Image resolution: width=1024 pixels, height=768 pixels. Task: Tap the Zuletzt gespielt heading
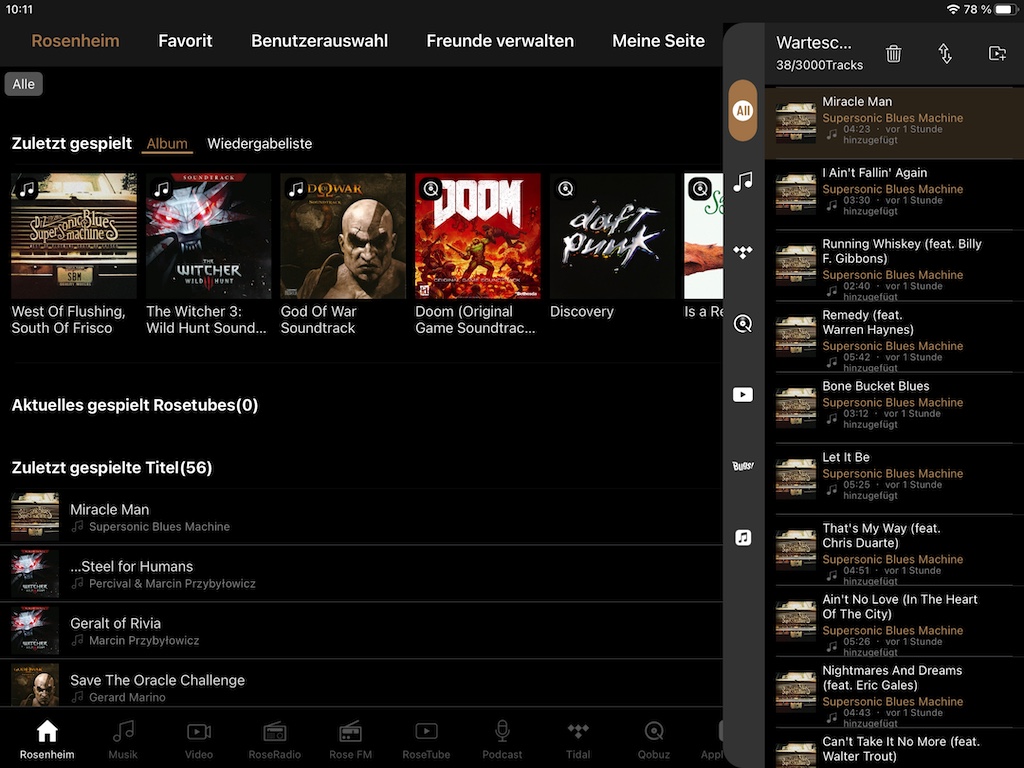coord(72,144)
